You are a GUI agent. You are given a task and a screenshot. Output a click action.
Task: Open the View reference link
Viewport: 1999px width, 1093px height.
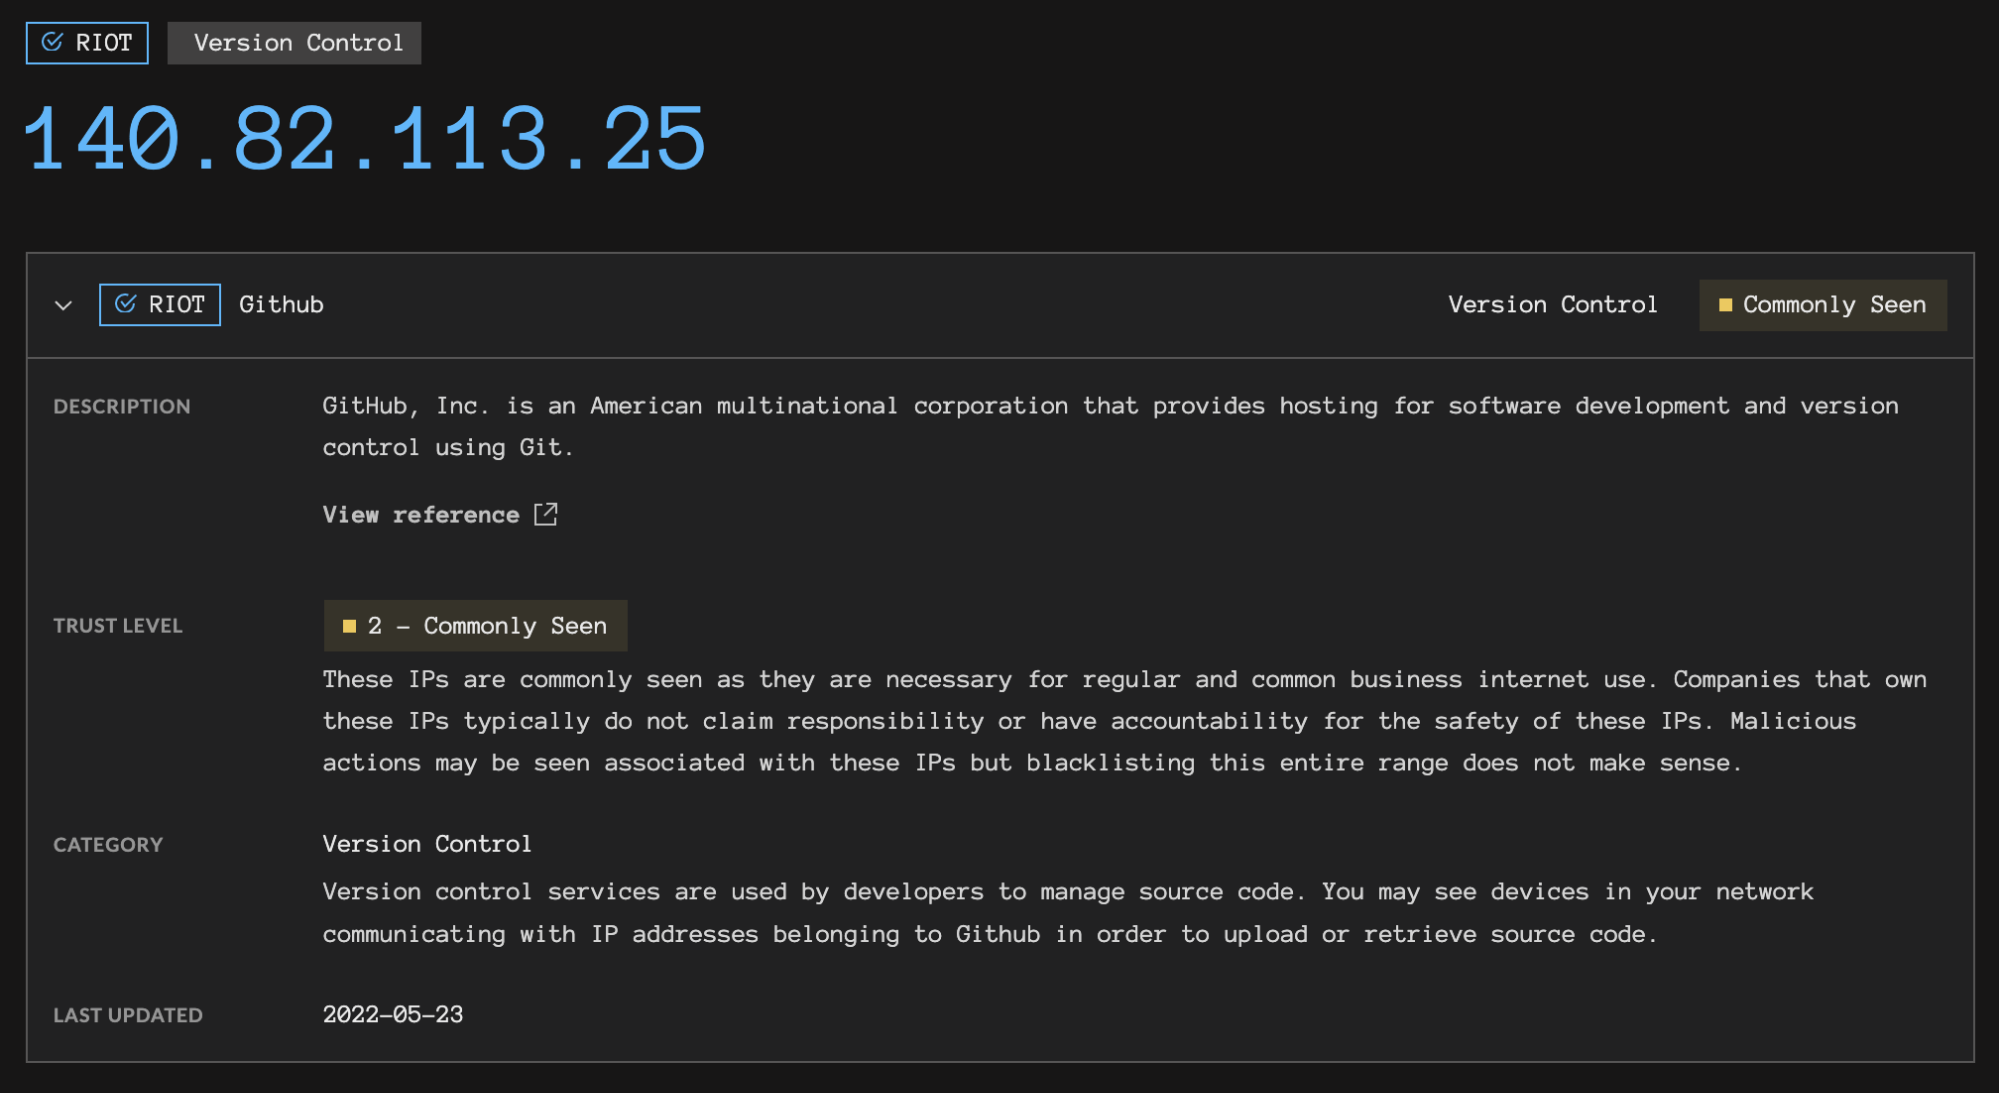tap(440, 514)
